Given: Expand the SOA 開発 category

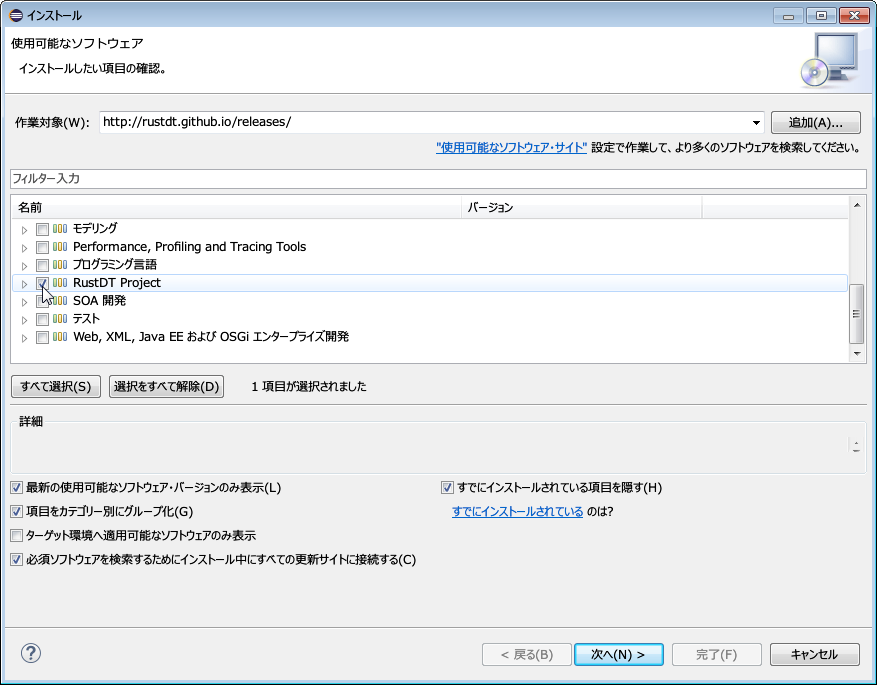Looking at the screenshot, I should (24, 302).
